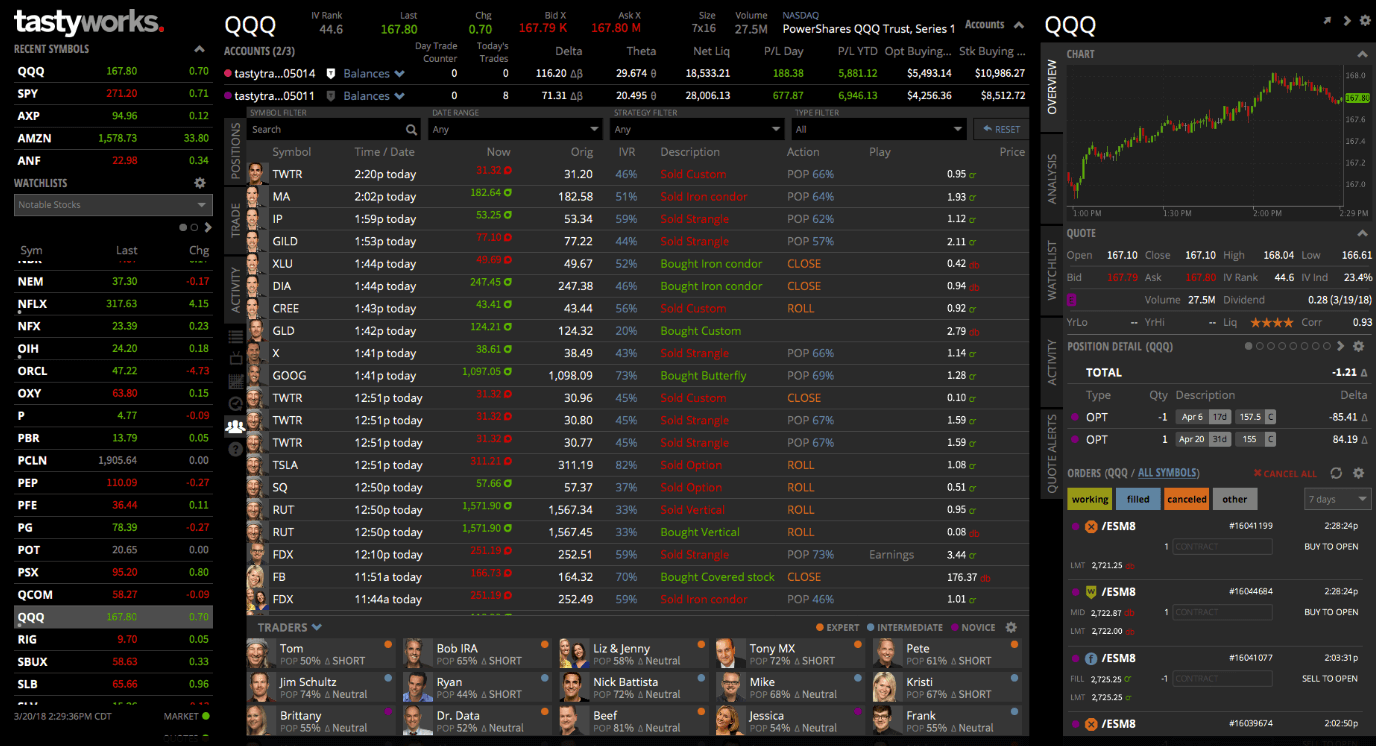Screen dimensions: 1376x746
Task: Click shield icon of account ending 05014
Action: point(330,73)
